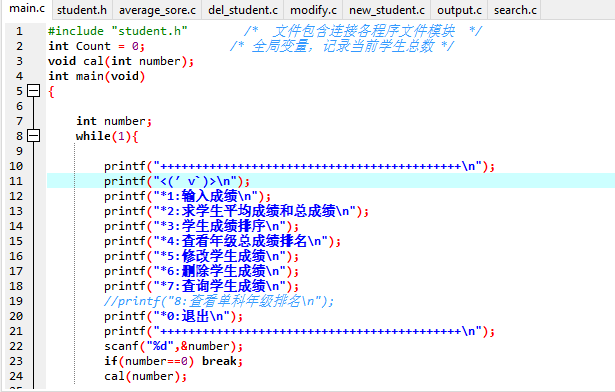Viewport: 615px width, 392px height.
Task: Open the new_student.c tab
Action: click(x=387, y=10)
